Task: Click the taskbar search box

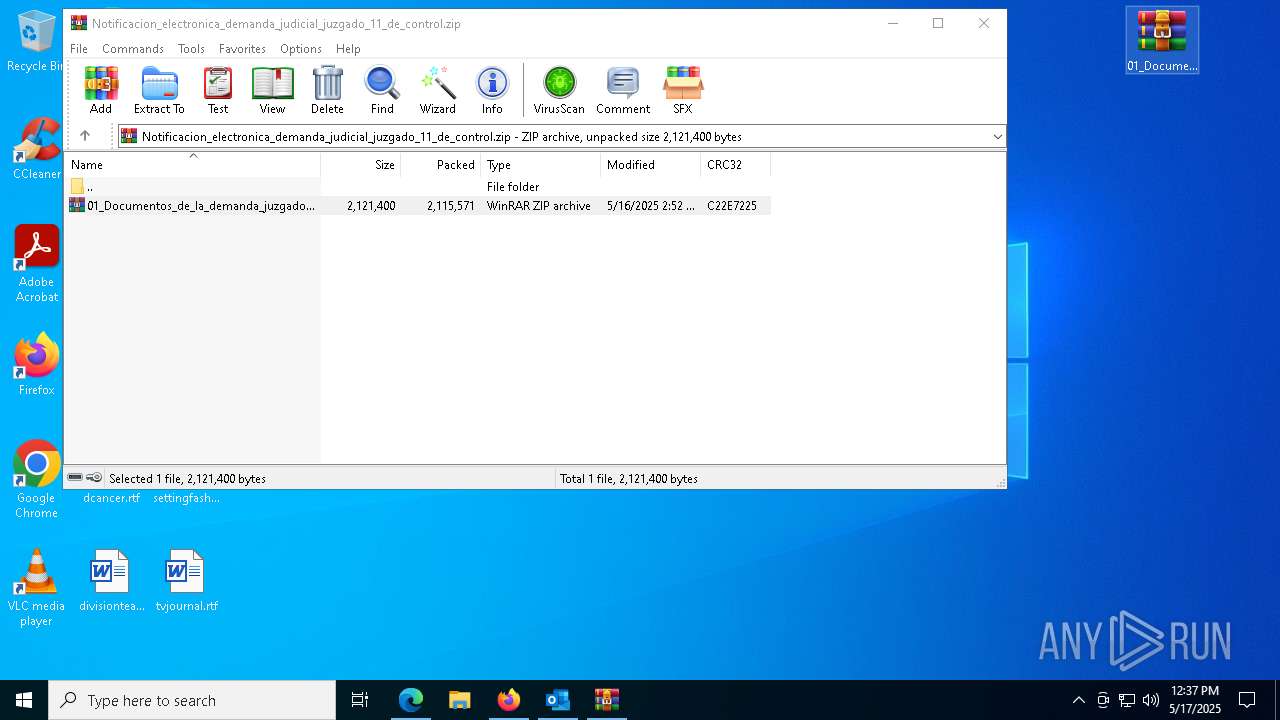Action: (x=192, y=700)
